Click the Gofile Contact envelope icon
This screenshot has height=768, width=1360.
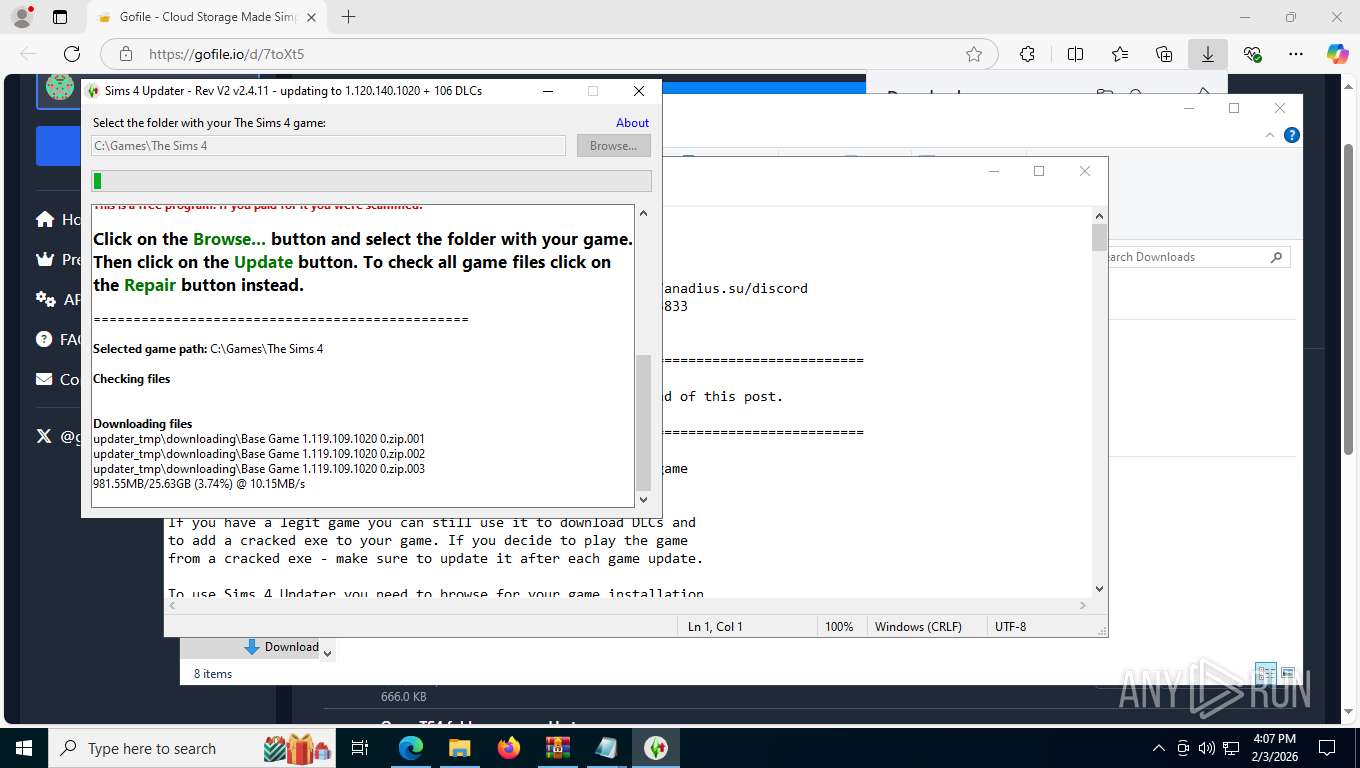click(x=44, y=379)
